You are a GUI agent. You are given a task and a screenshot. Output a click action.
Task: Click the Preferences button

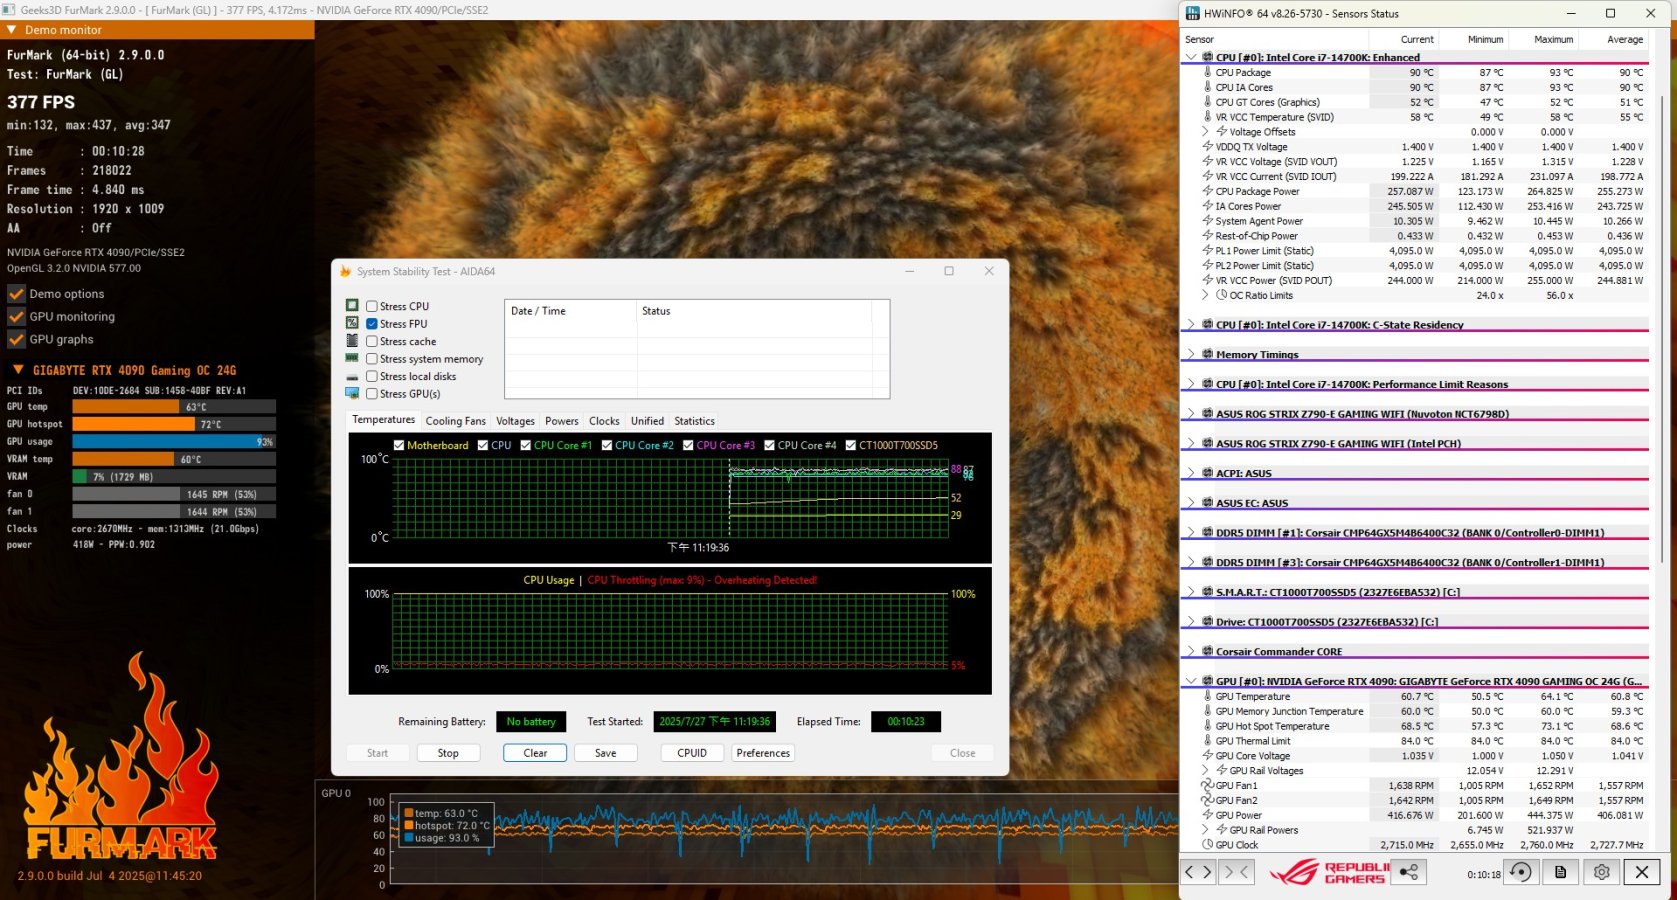tap(762, 753)
